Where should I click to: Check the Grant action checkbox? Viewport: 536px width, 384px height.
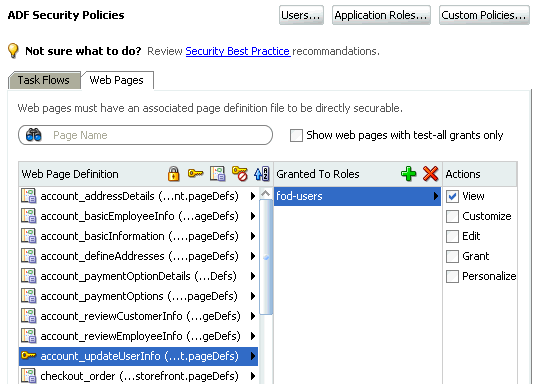(x=452, y=256)
